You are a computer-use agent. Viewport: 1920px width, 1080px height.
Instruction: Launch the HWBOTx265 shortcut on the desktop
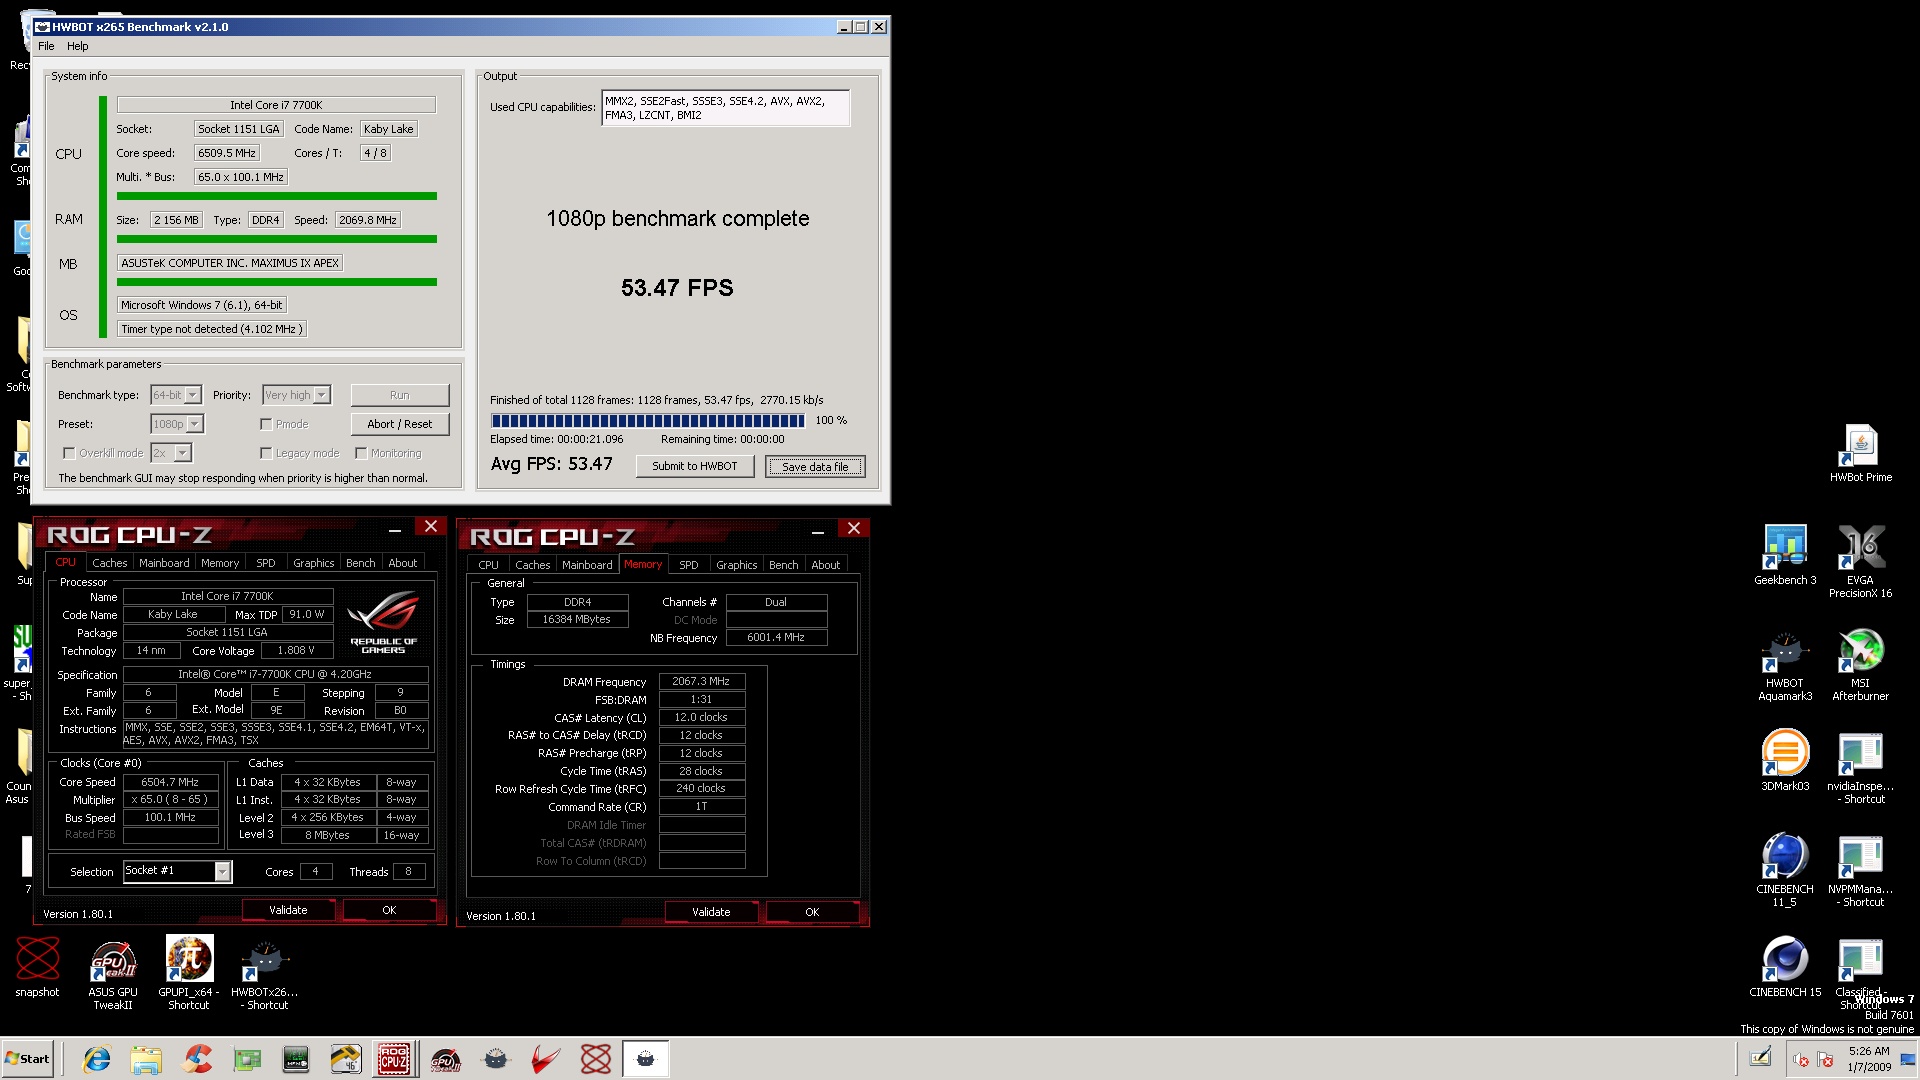tap(265, 974)
